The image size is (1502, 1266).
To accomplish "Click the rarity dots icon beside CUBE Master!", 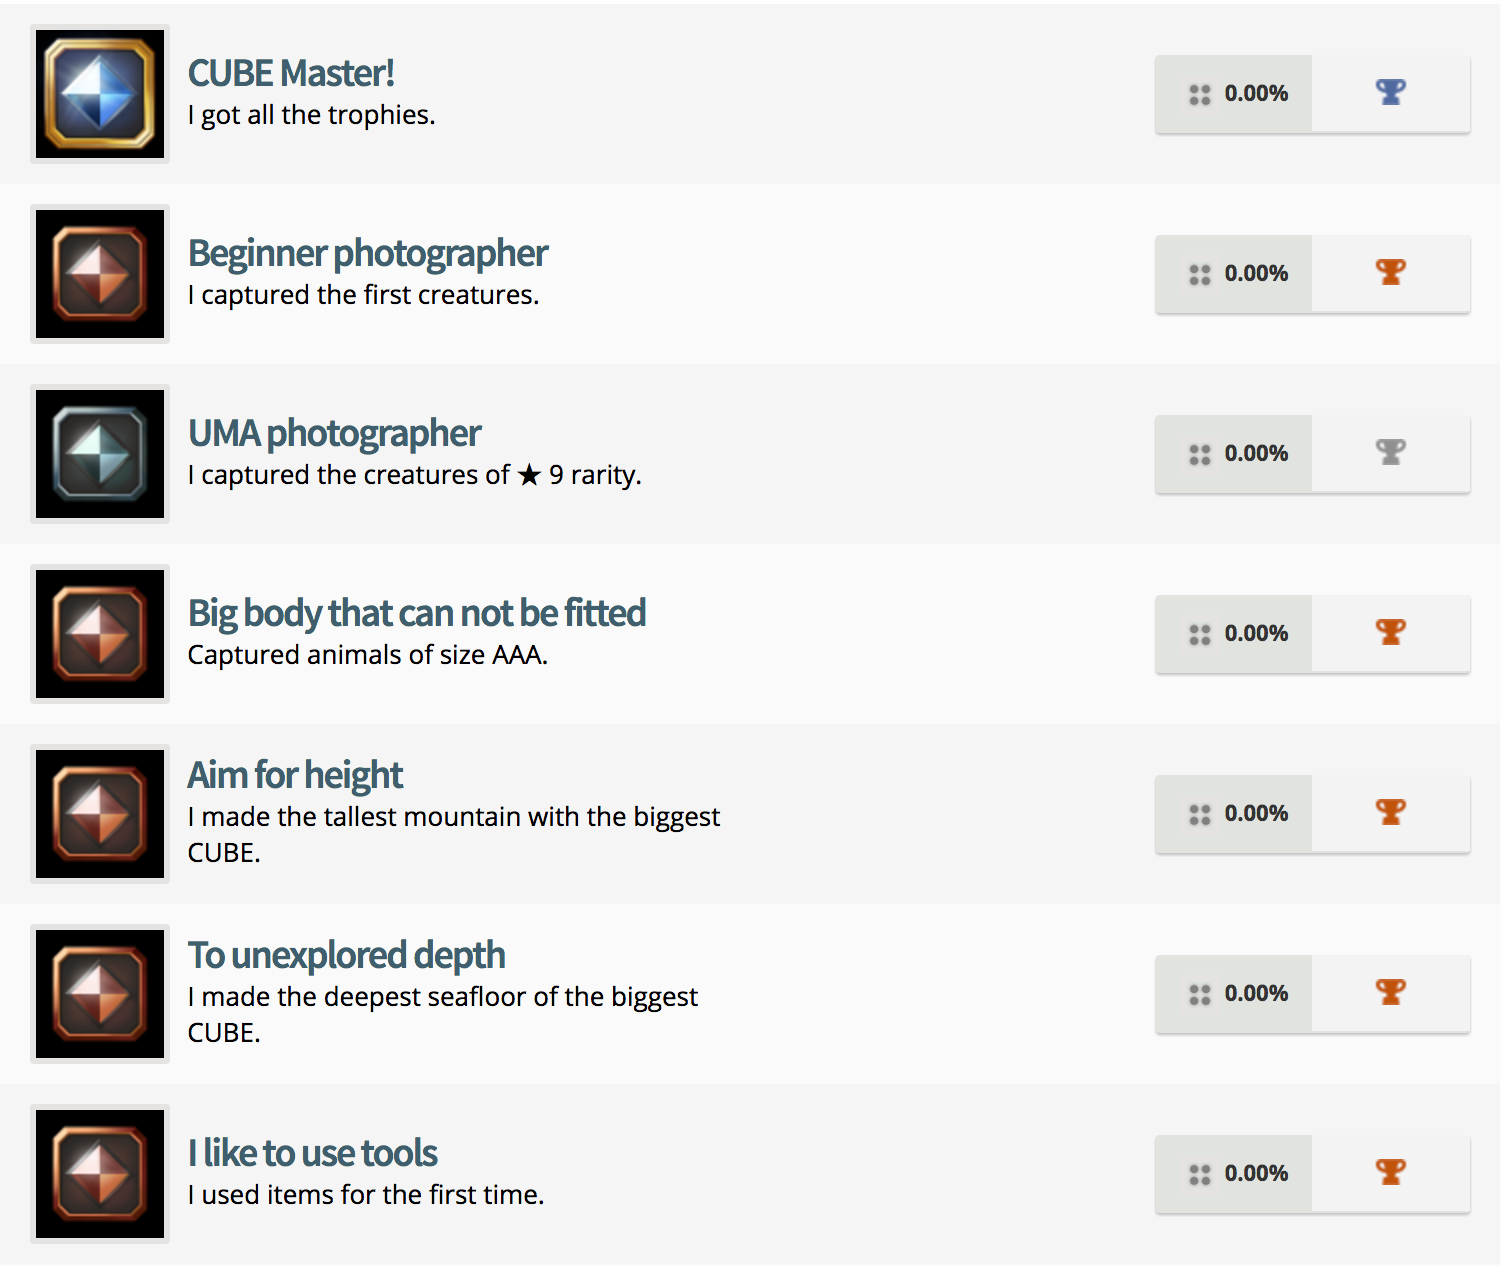I will click(x=1200, y=95).
